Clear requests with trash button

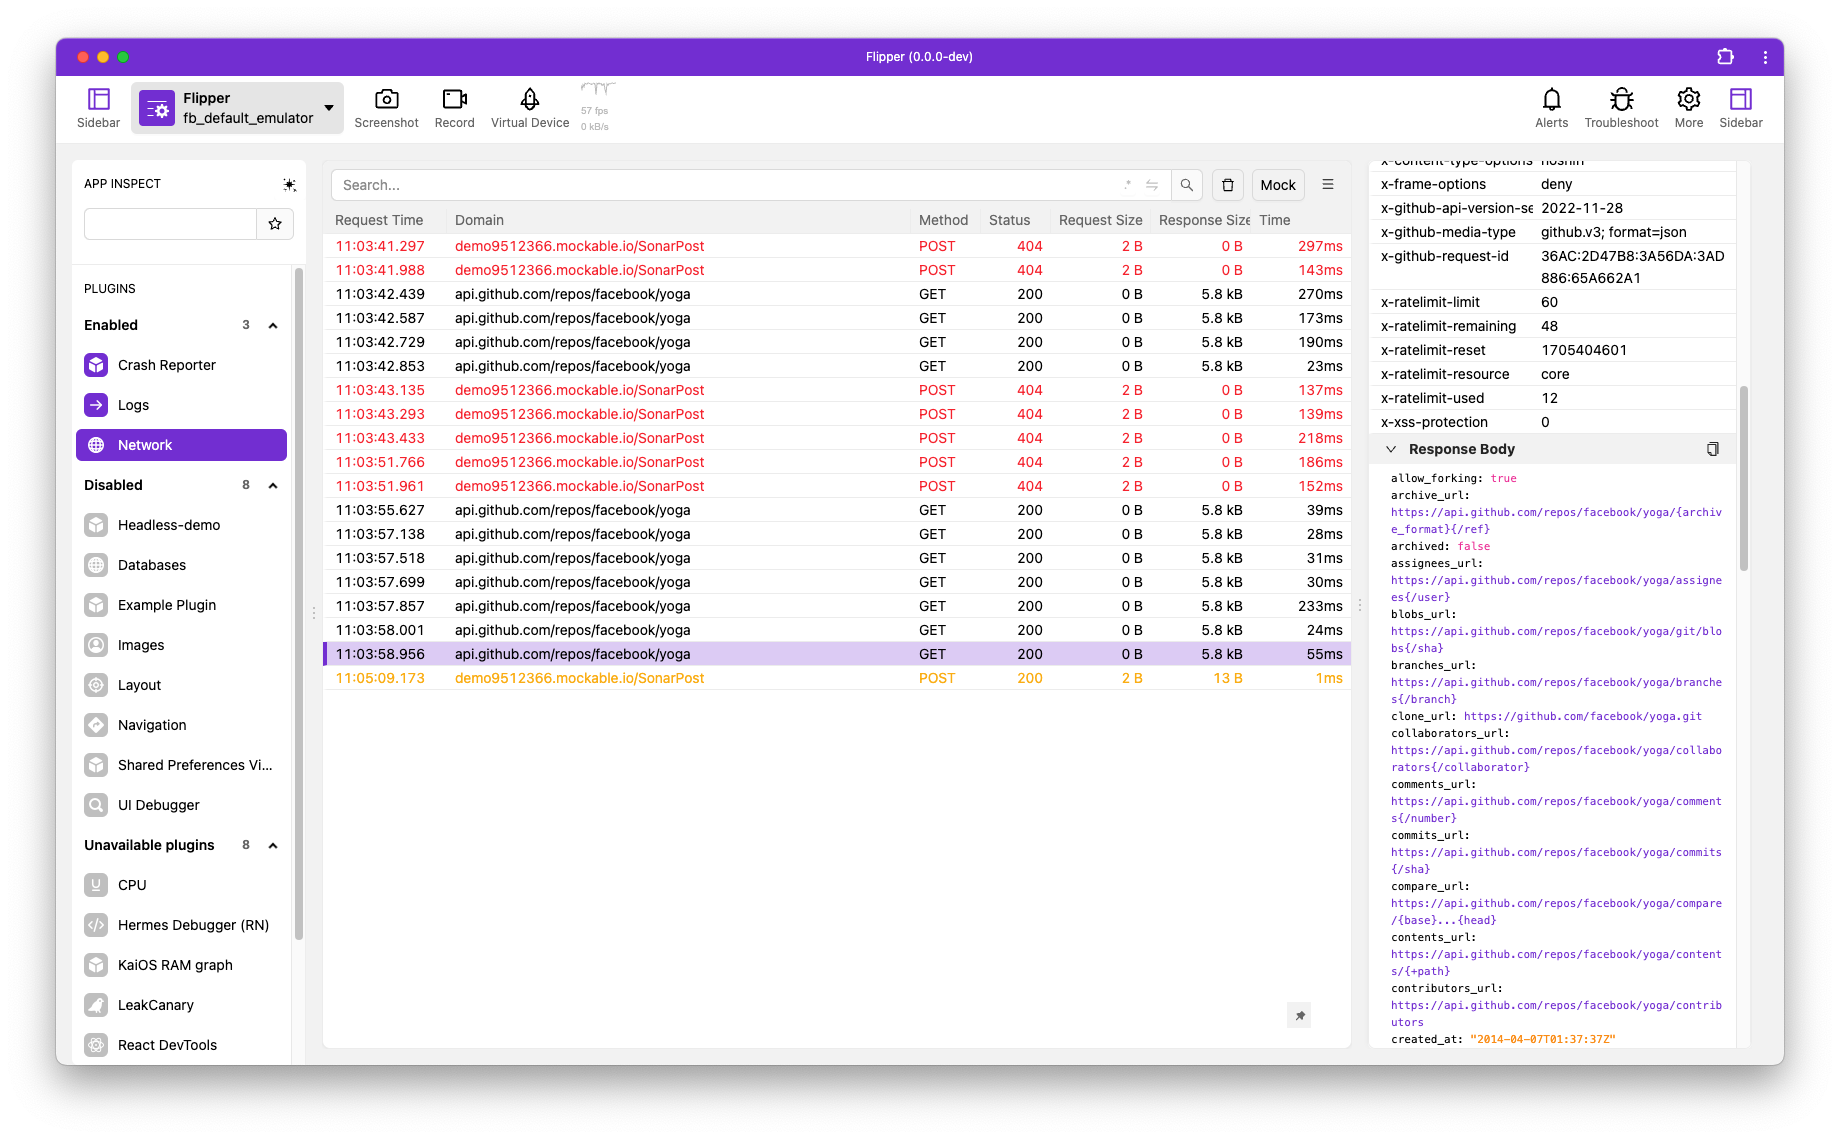pyautogui.click(x=1228, y=185)
